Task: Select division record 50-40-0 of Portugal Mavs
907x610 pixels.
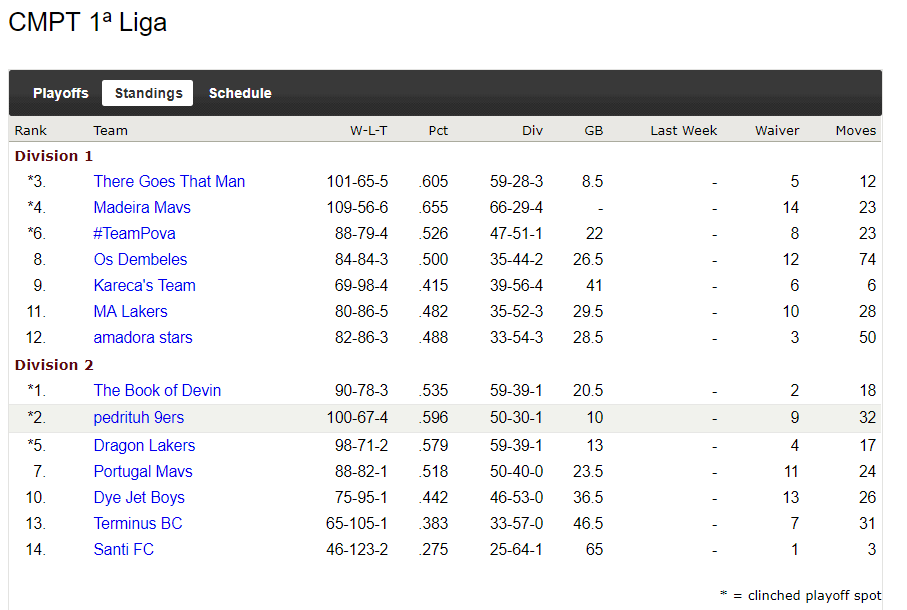Action: click(x=516, y=472)
